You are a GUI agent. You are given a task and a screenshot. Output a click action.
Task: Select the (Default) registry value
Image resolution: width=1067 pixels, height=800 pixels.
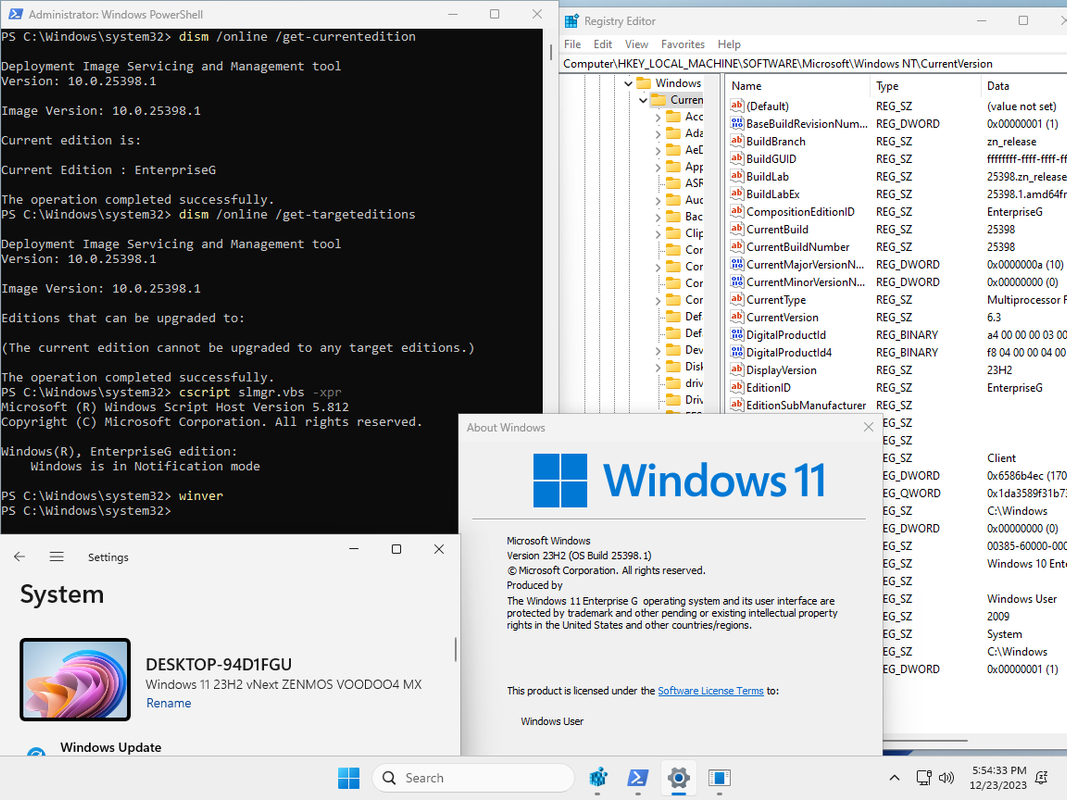(x=767, y=106)
